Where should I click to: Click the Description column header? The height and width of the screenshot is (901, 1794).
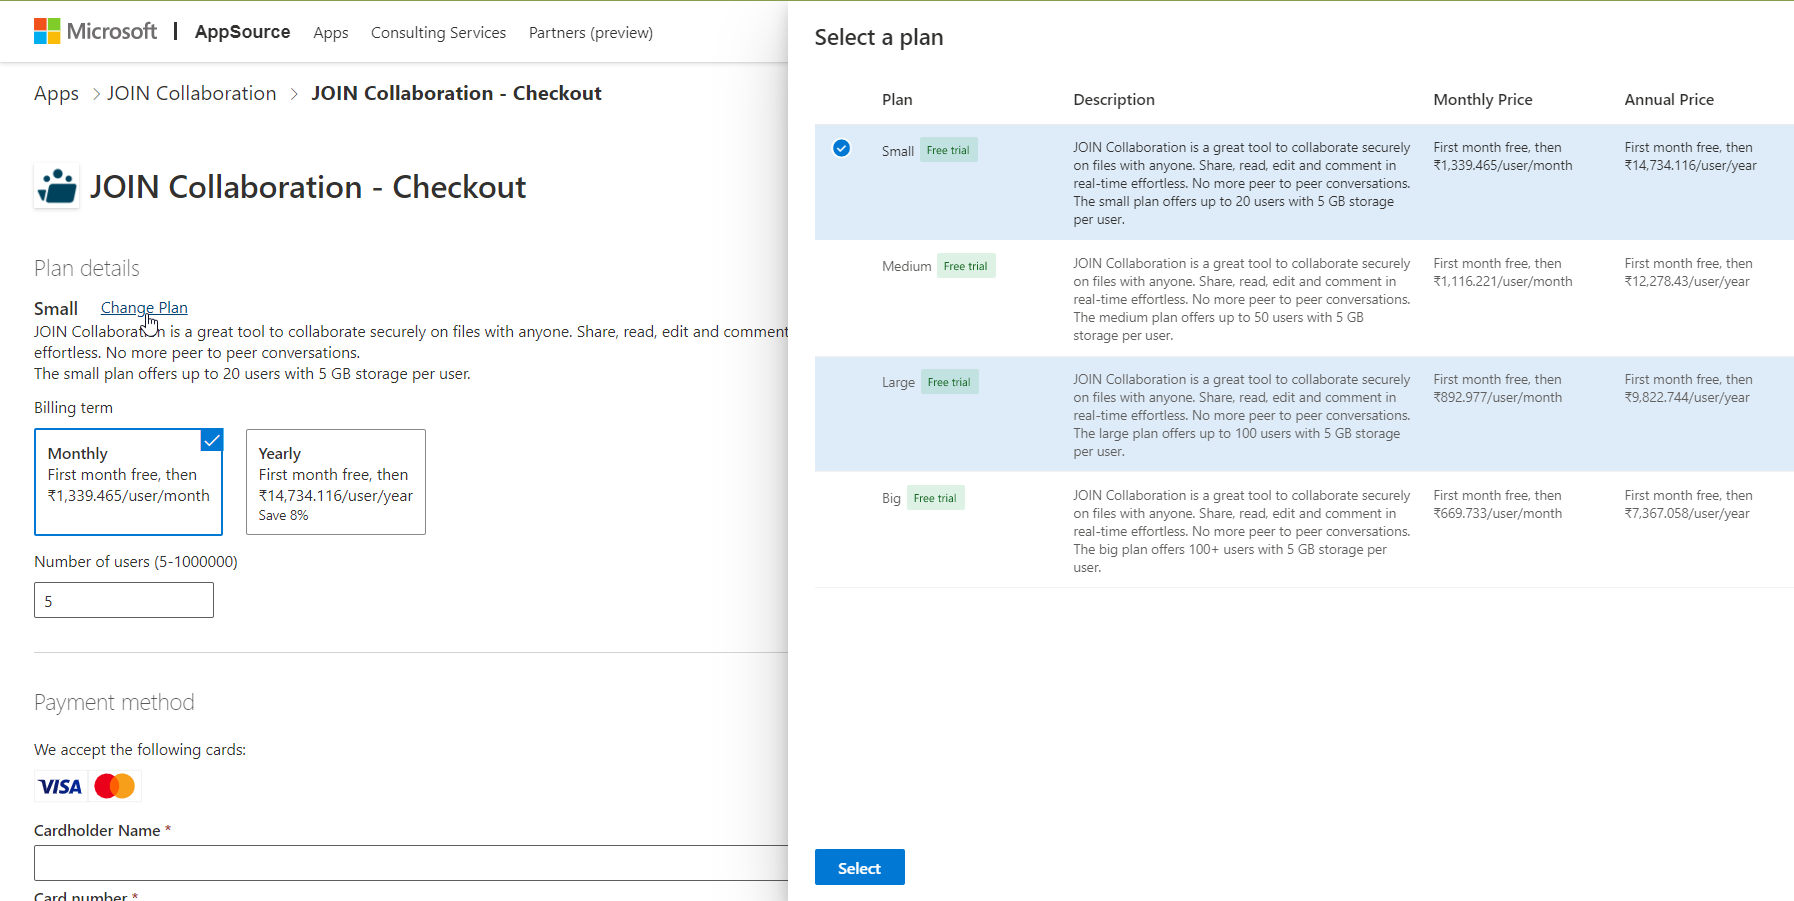point(1114,99)
